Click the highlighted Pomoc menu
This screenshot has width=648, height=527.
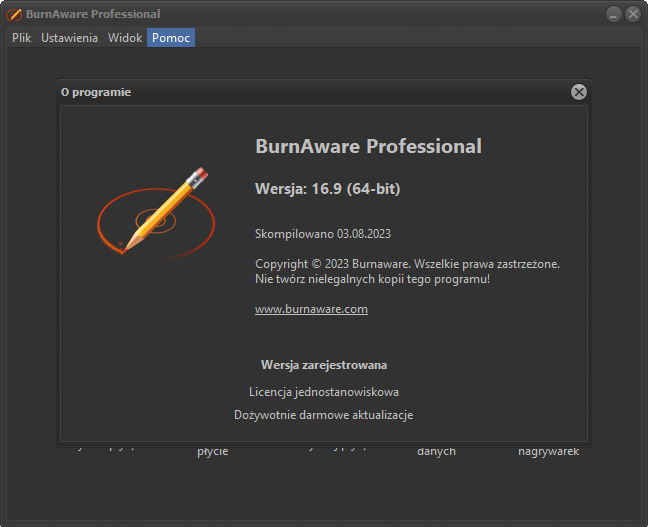pos(171,38)
